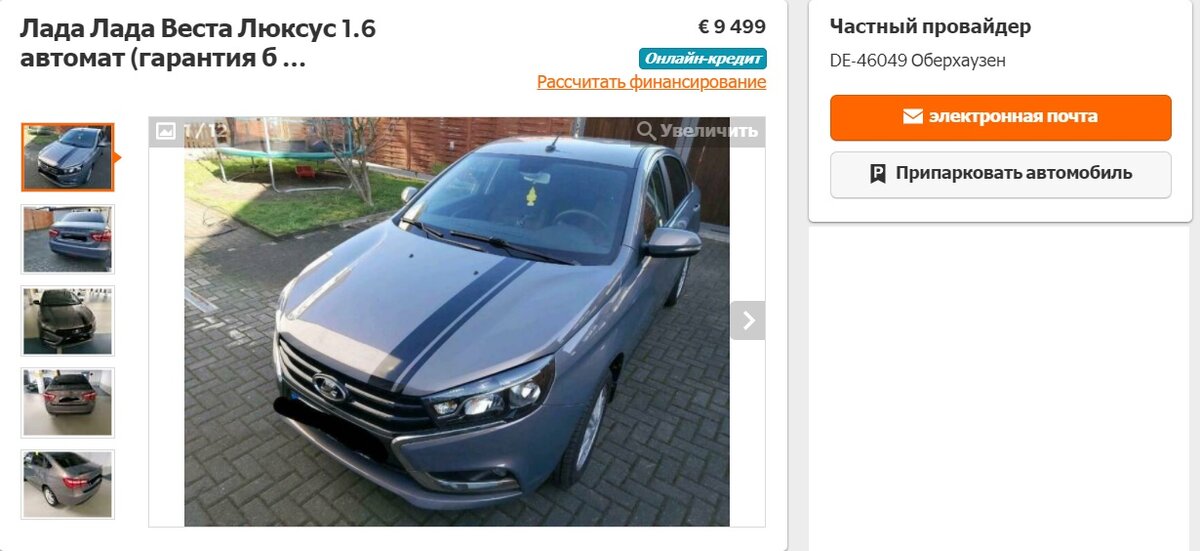Click the envelope icon on the orange button
Screen dimensions: 1200x551
point(912,117)
